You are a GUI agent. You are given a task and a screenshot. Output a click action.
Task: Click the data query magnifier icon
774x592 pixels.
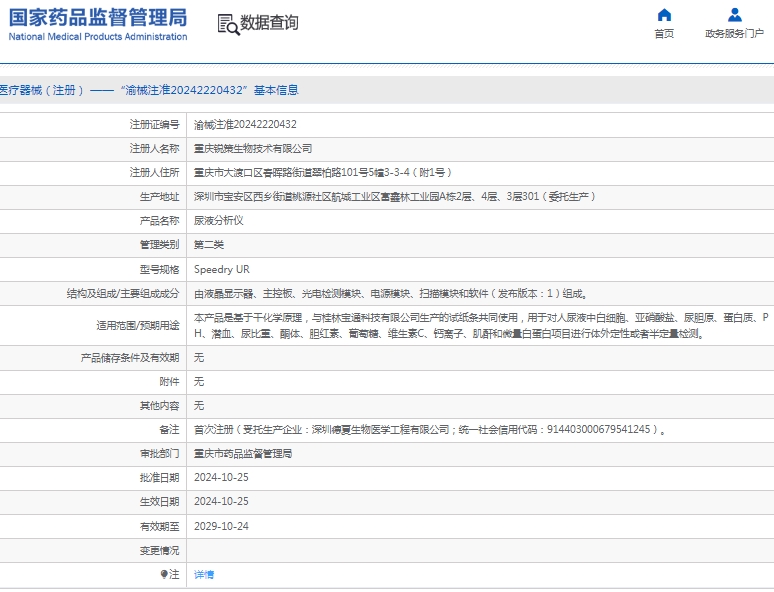point(229,24)
